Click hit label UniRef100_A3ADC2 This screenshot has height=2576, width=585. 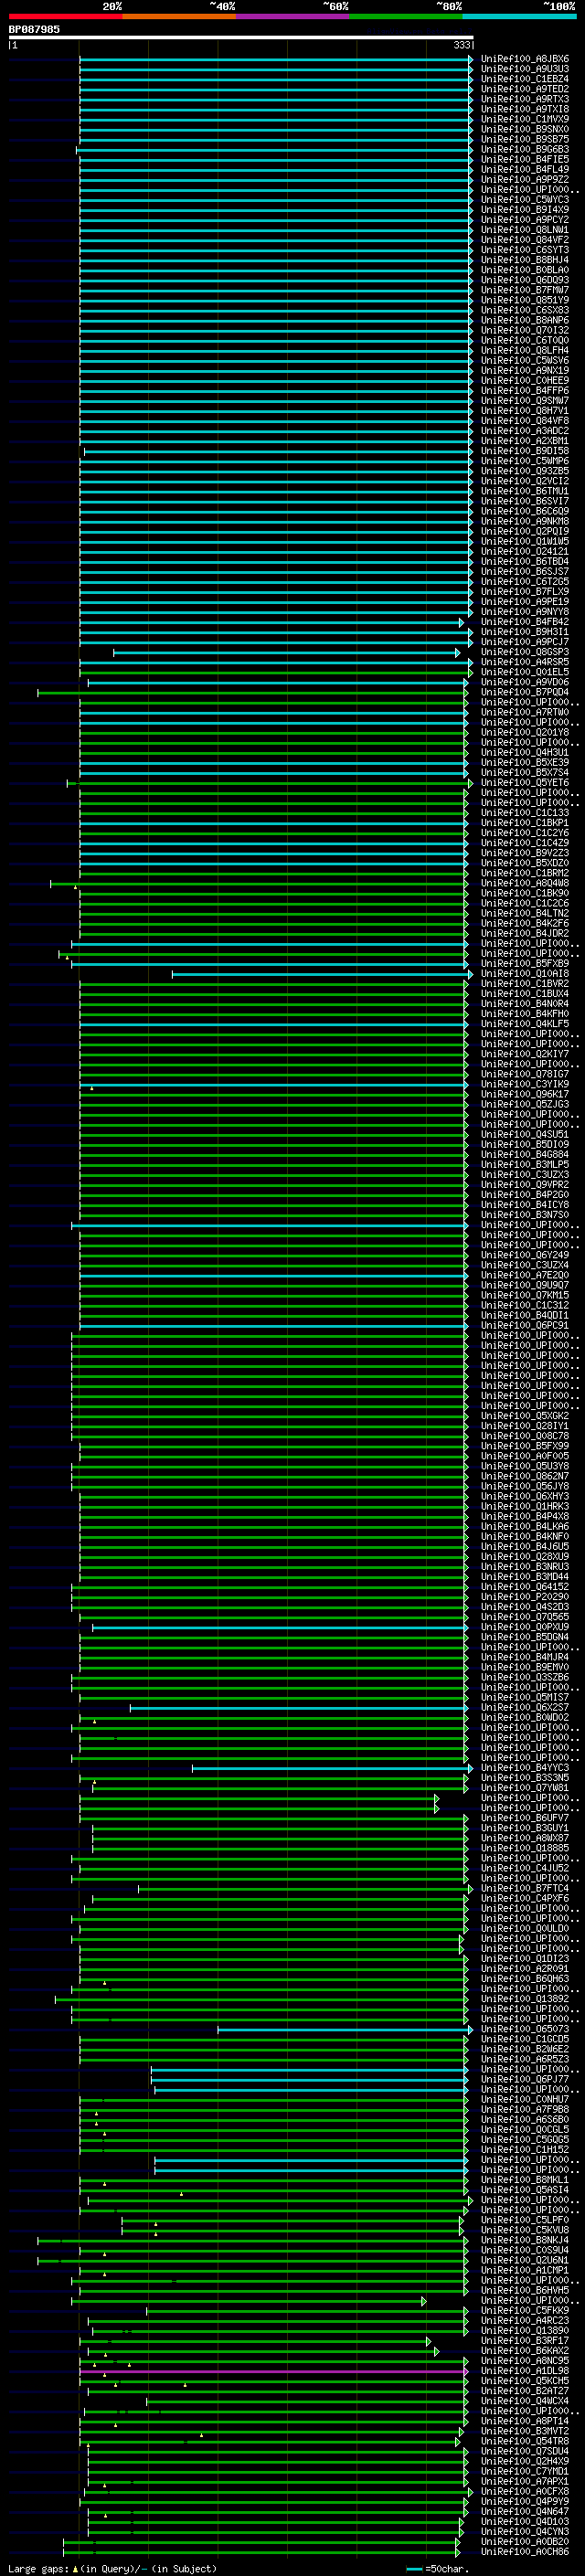[x=525, y=431]
